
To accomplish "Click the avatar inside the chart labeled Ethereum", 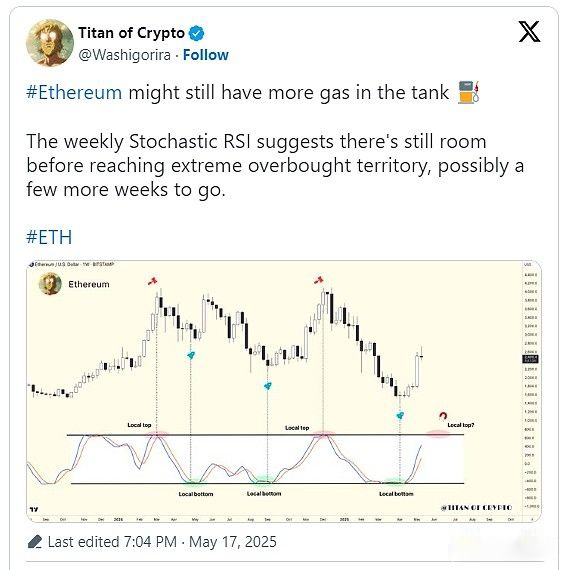I will (x=50, y=284).
